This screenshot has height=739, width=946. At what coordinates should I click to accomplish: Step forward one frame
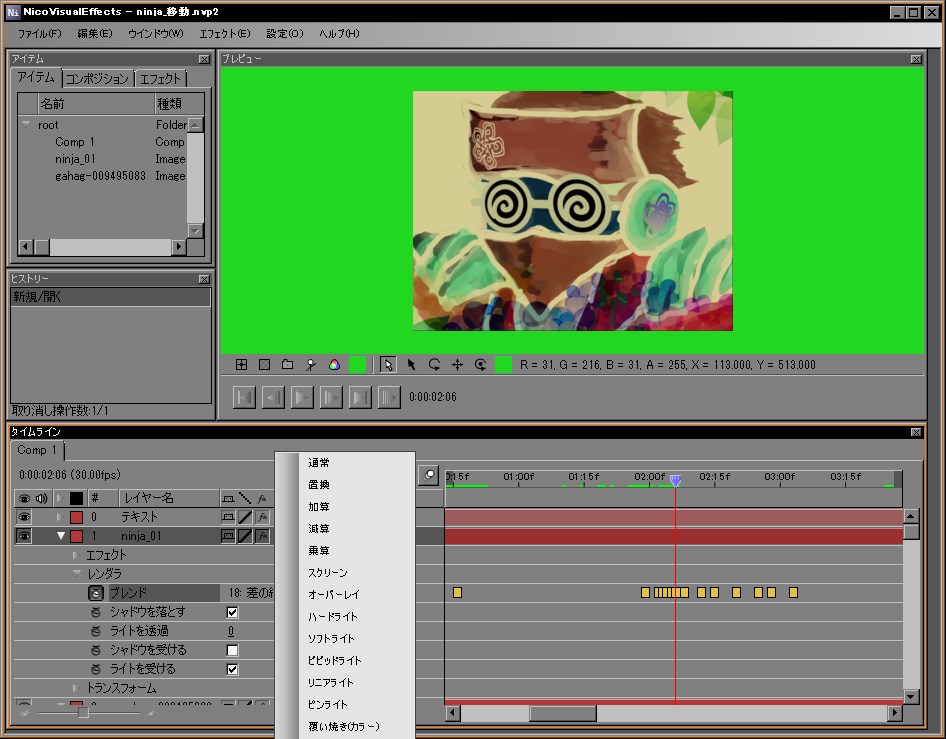click(x=331, y=397)
